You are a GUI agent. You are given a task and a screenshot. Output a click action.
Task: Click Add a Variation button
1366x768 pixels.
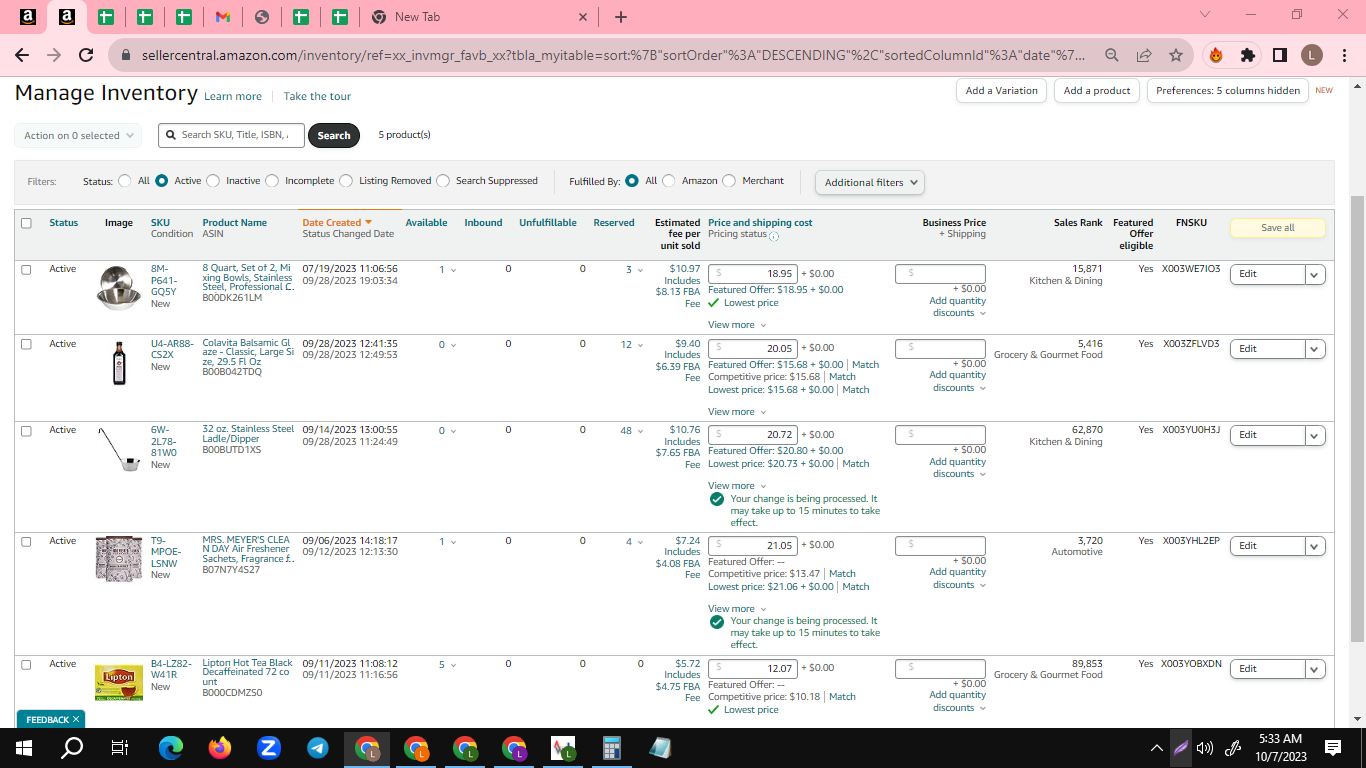pyautogui.click(x=1002, y=90)
